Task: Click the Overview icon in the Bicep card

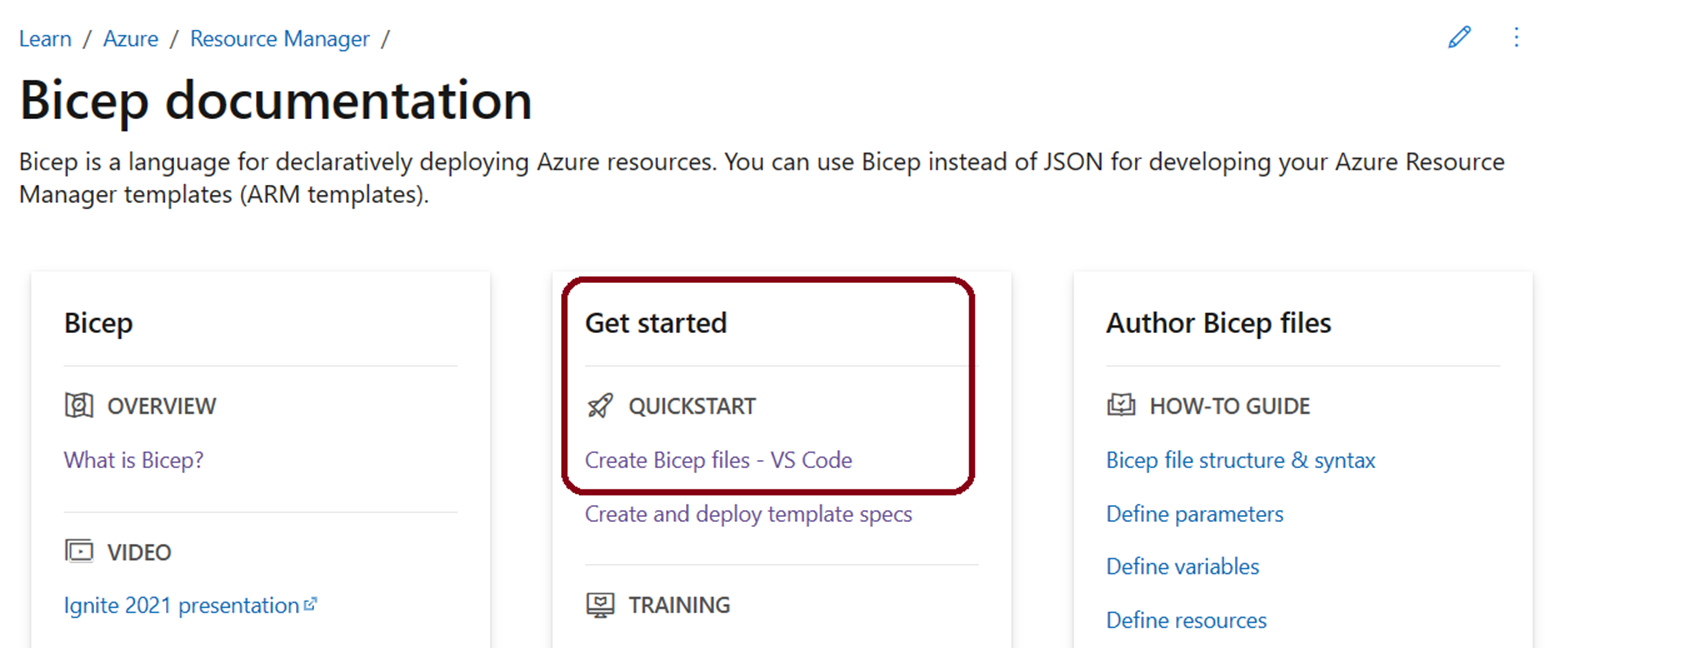Action: 78,405
